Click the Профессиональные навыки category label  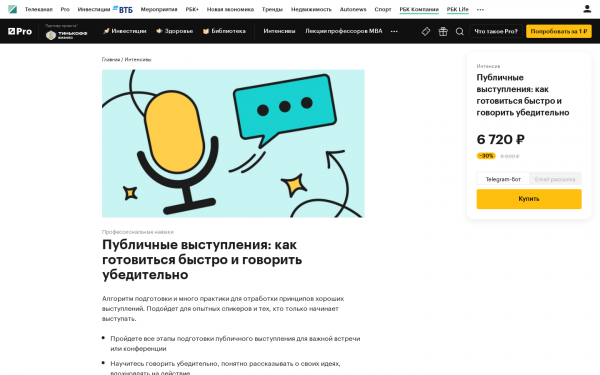tap(138, 232)
